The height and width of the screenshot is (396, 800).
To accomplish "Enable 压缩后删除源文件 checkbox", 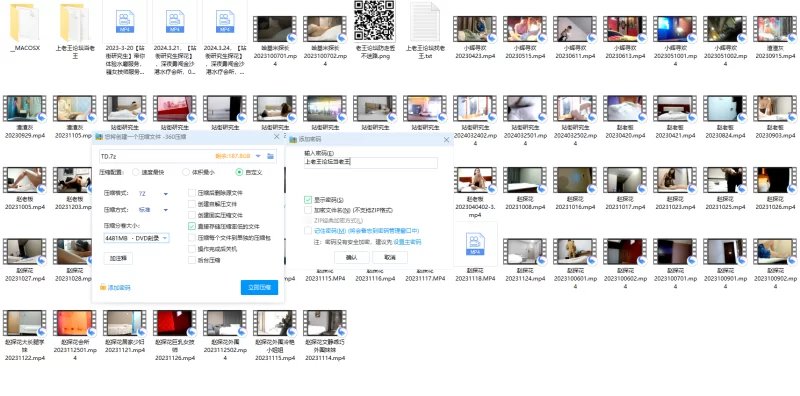I will (192, 193).
